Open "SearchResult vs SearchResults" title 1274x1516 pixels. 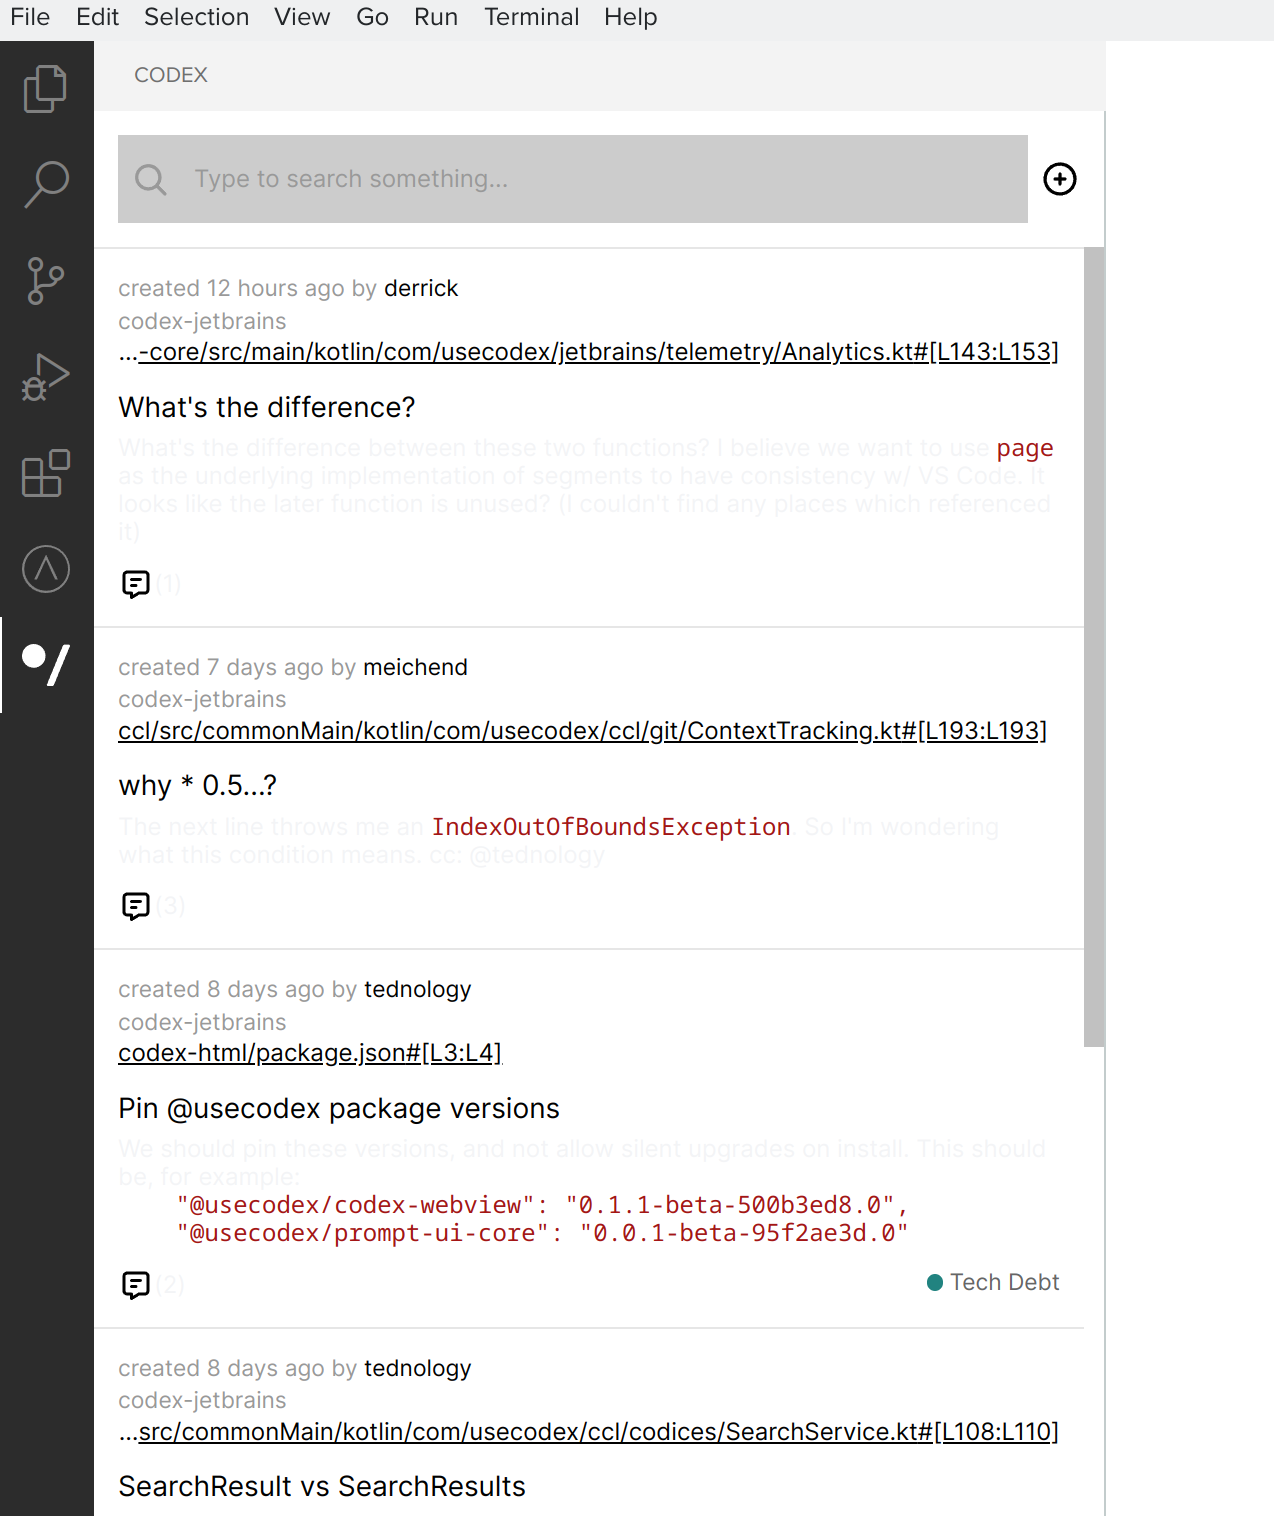pyautogui.click(x=322, y=1487)
